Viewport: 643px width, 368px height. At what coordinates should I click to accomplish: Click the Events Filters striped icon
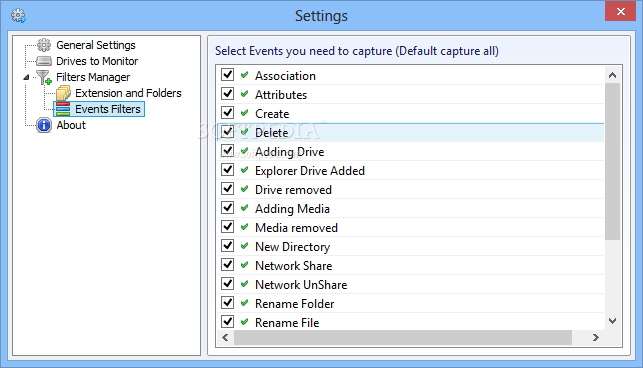pyautogui.click(x=63, y=109)
